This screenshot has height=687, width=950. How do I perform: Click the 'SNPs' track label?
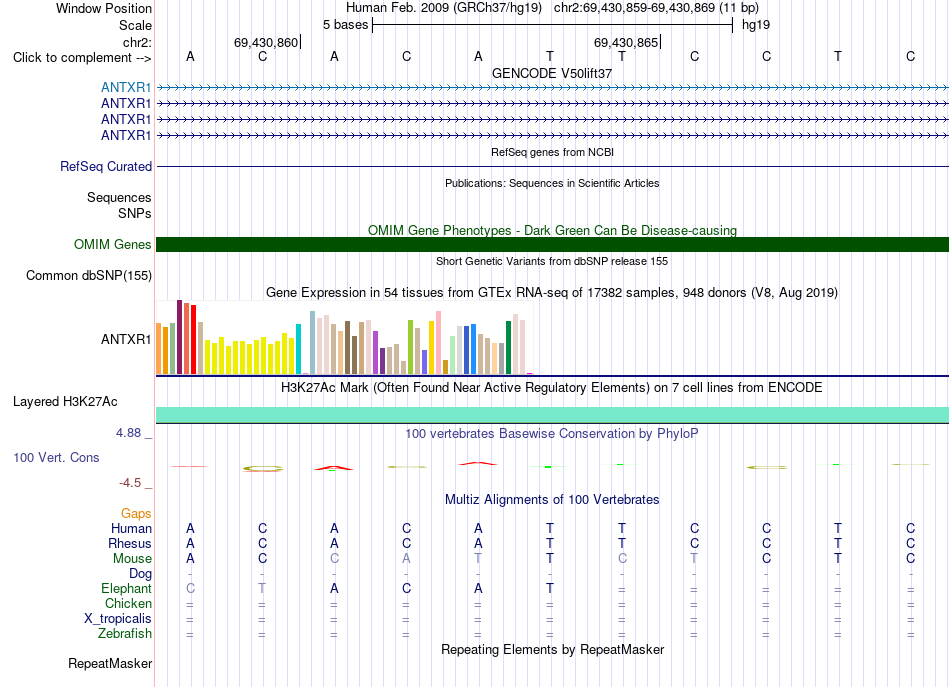click(x=135, y=213)
